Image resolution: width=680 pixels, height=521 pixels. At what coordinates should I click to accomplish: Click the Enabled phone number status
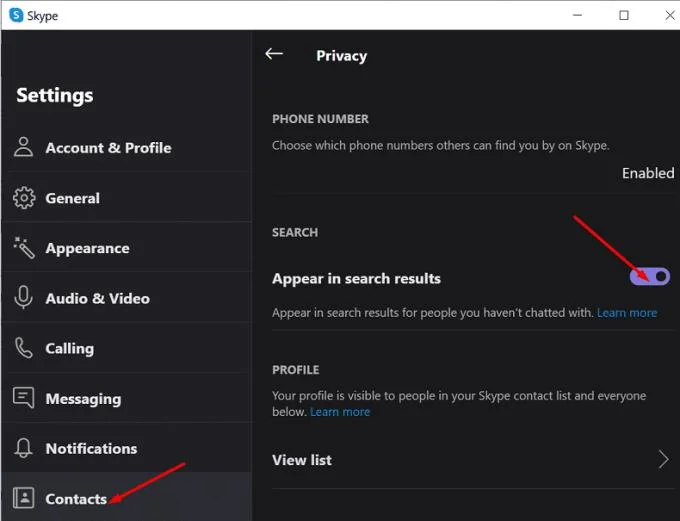(x=648, y=173)
